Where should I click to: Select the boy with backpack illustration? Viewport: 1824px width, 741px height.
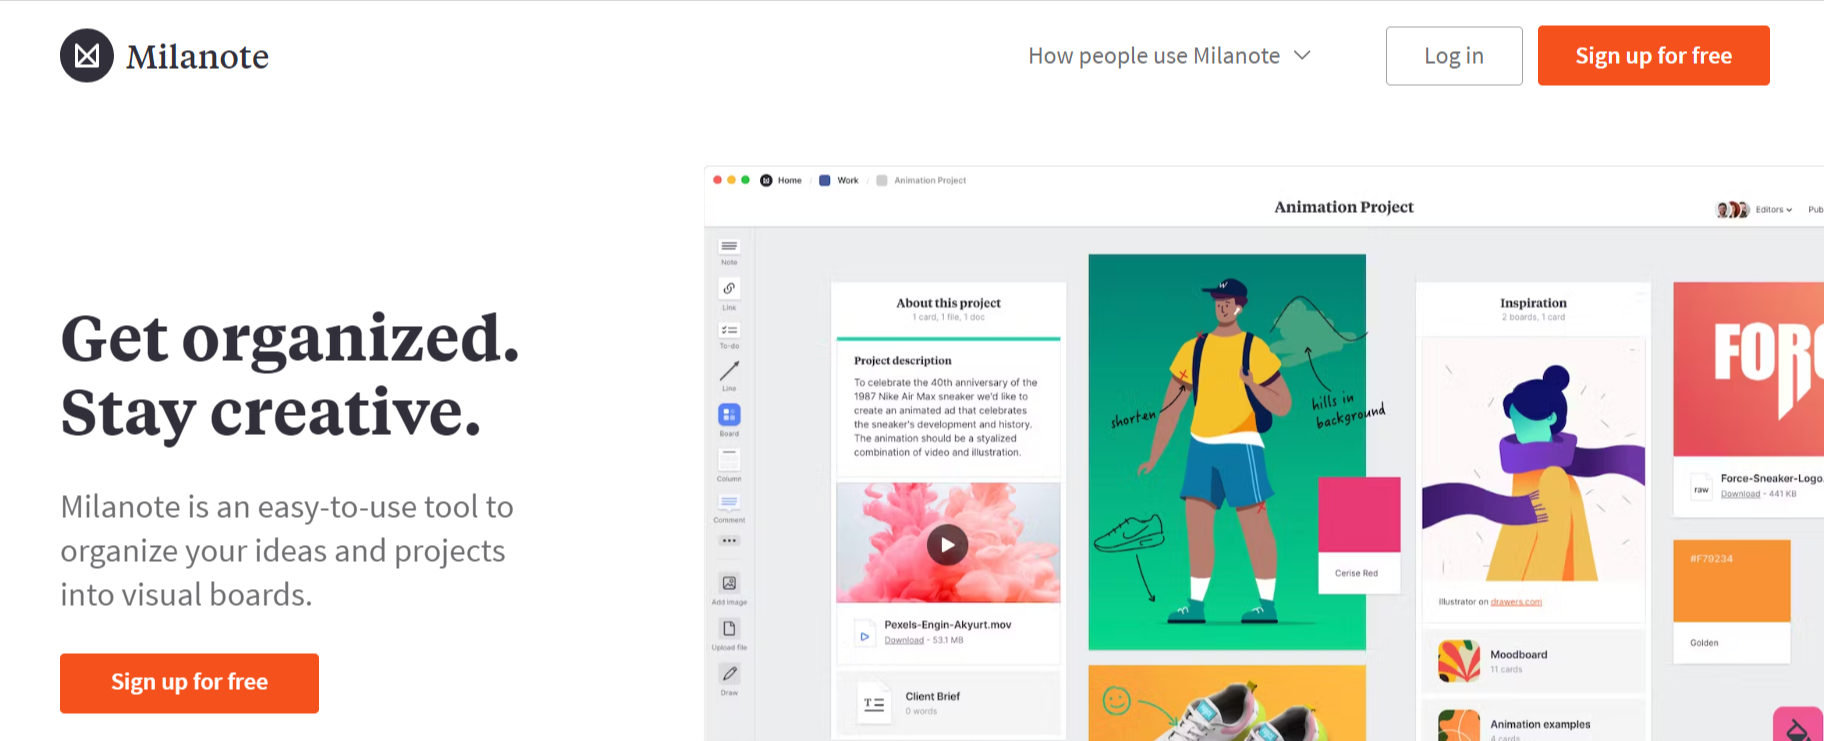pos(1227,452)
